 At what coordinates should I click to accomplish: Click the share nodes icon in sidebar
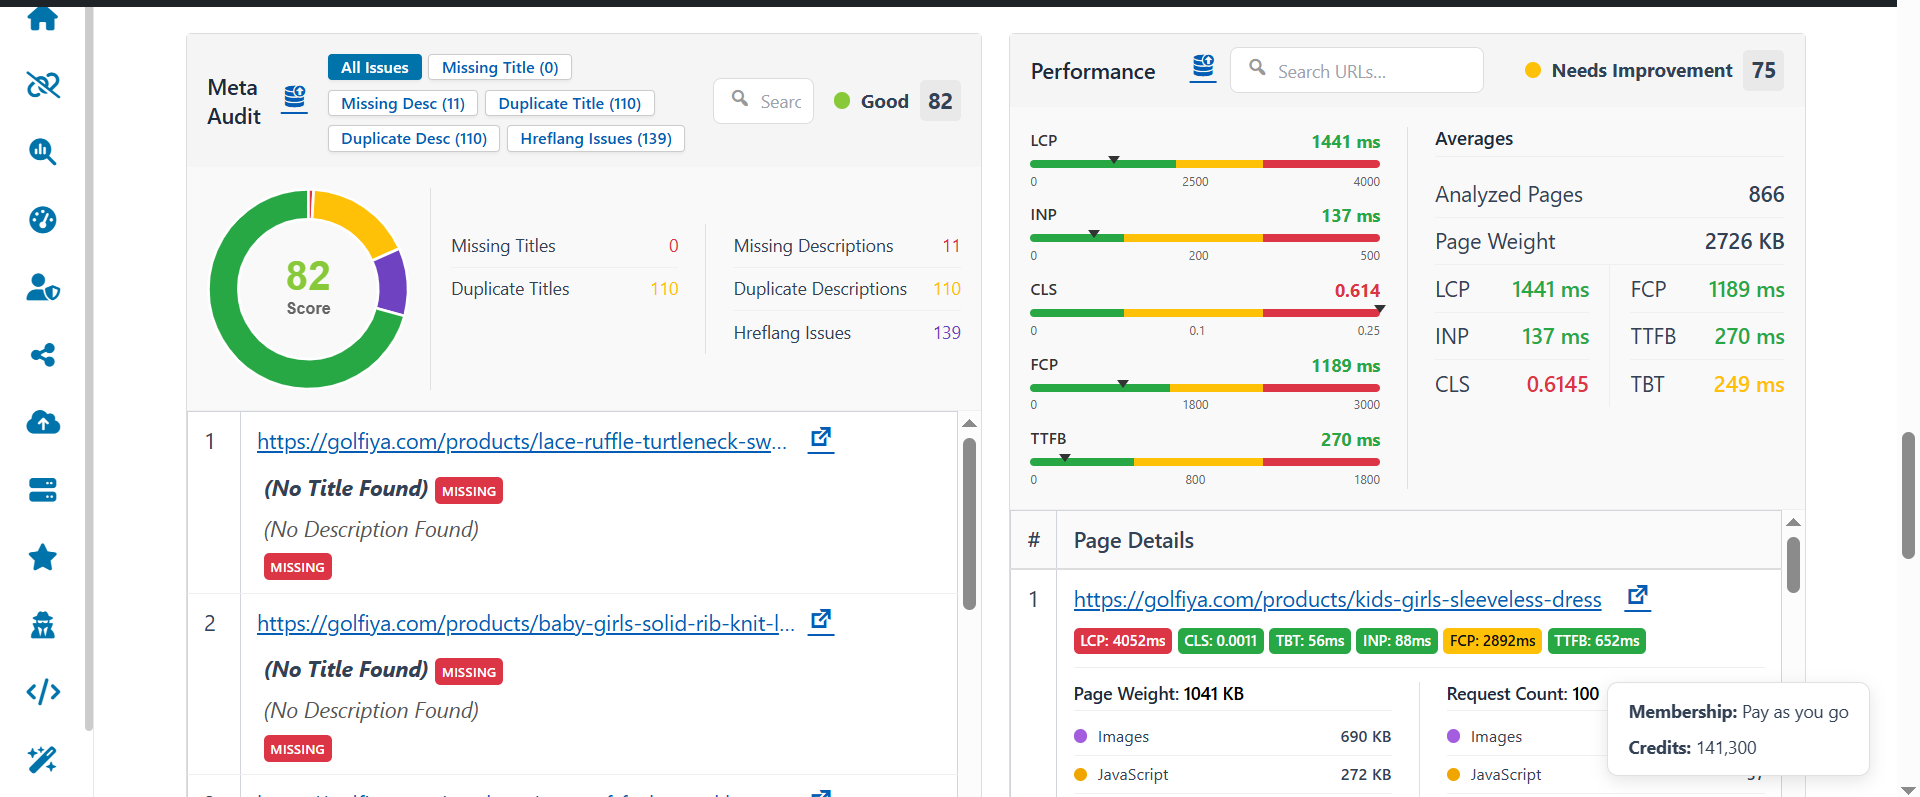[43, 355]
